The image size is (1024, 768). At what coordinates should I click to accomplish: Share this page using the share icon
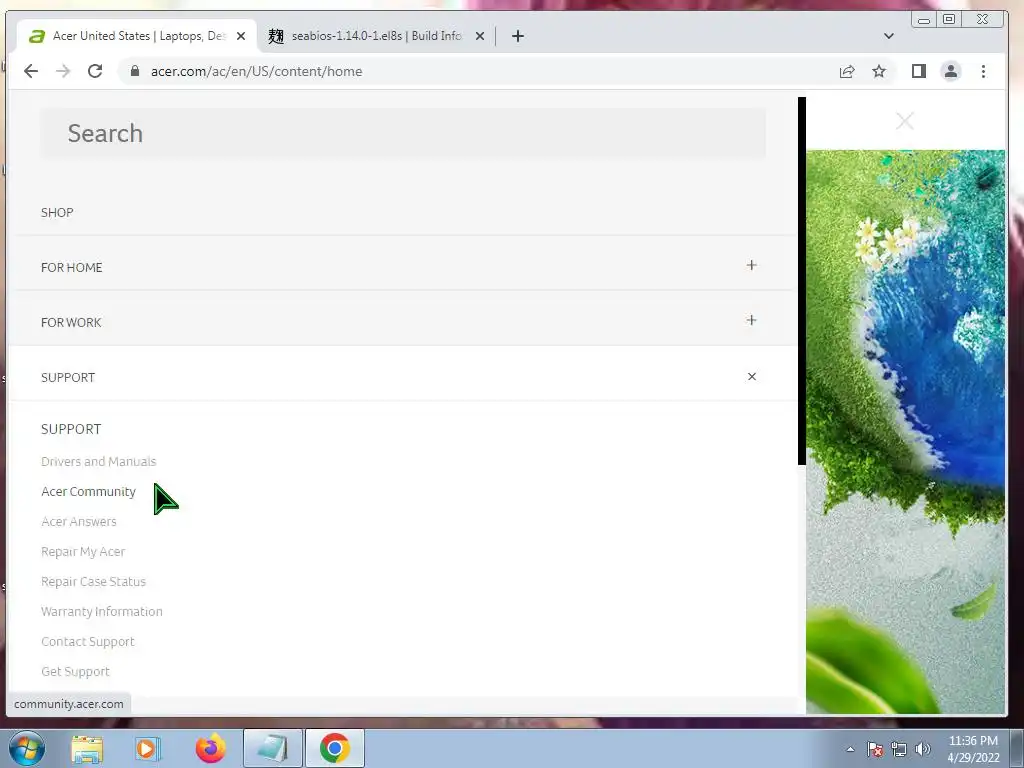click(x=847, y=71)
